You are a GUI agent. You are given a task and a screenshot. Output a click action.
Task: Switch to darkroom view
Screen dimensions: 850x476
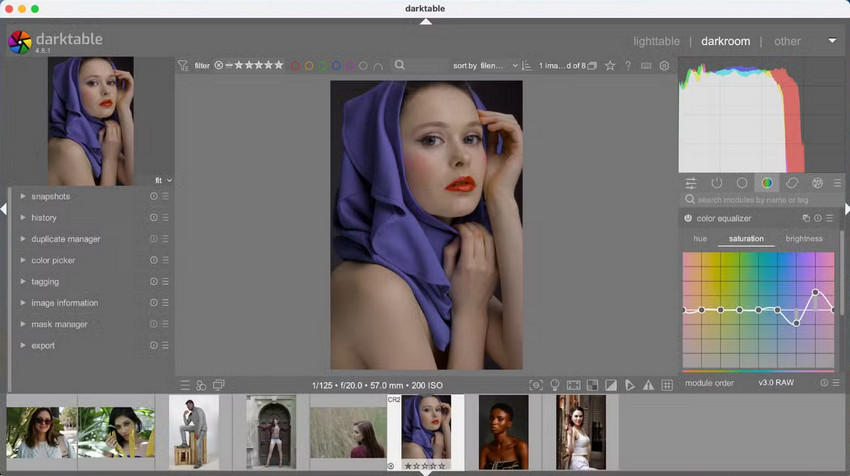point(725,41)
